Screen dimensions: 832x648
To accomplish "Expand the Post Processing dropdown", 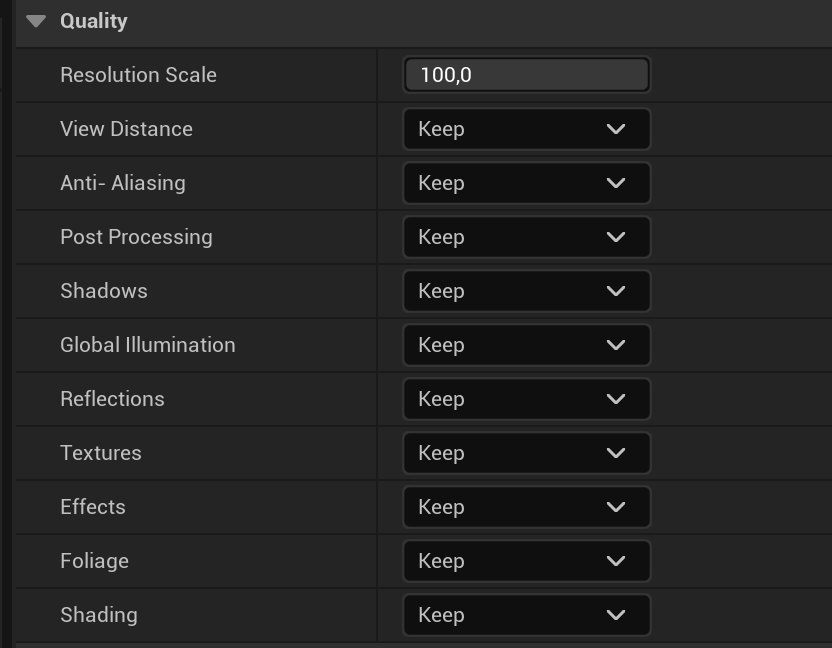I will [x=526, y=237].
